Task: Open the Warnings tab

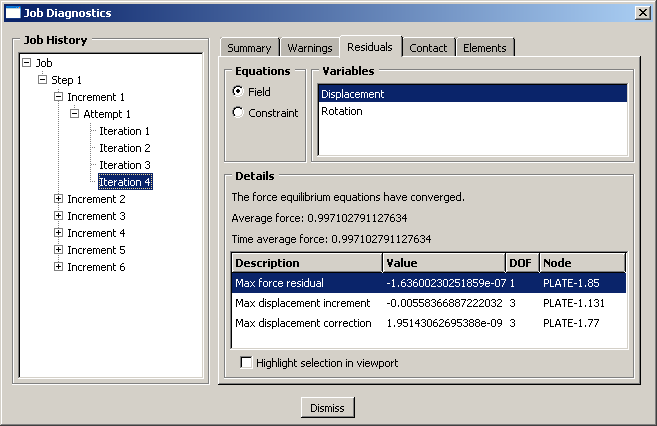Action: click(x=309, y=48)
